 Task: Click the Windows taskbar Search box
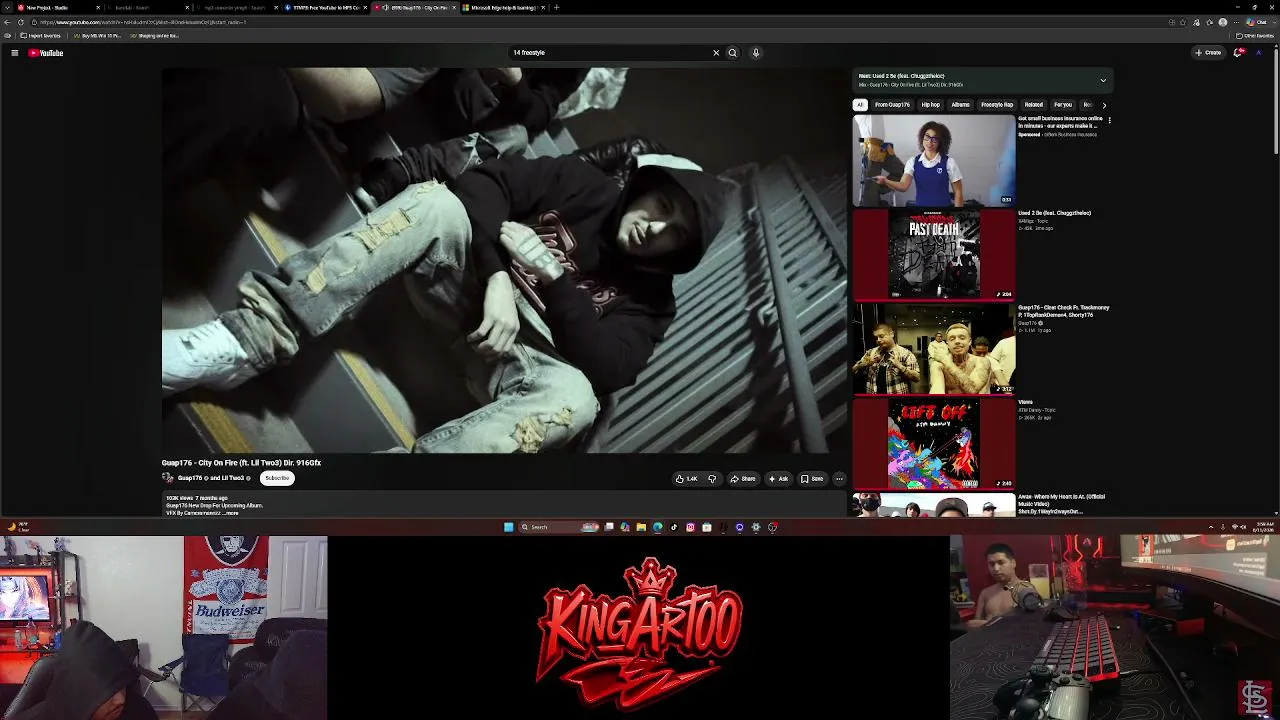(x=558, y=527)
